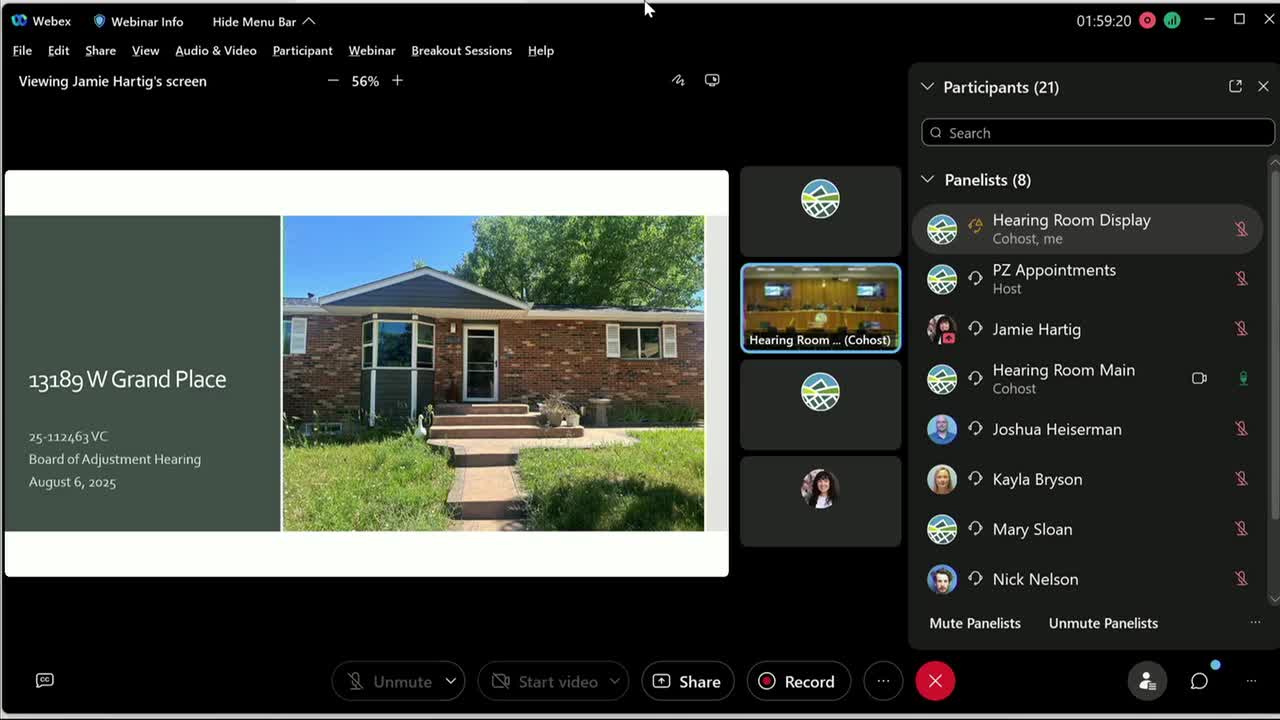Click Hearing Room Main video camera icon

click(1199, 379)
